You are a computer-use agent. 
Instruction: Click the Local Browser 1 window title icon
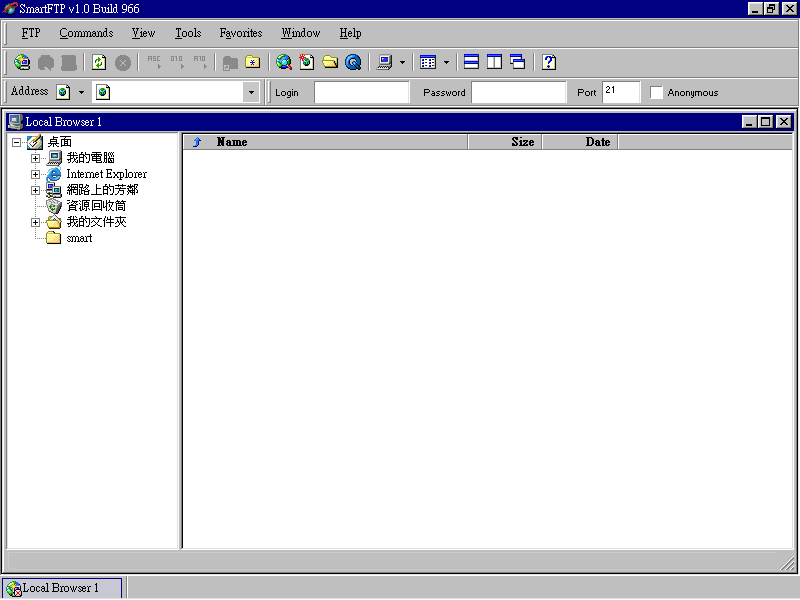pyautogui.click(x=16, y=121)
